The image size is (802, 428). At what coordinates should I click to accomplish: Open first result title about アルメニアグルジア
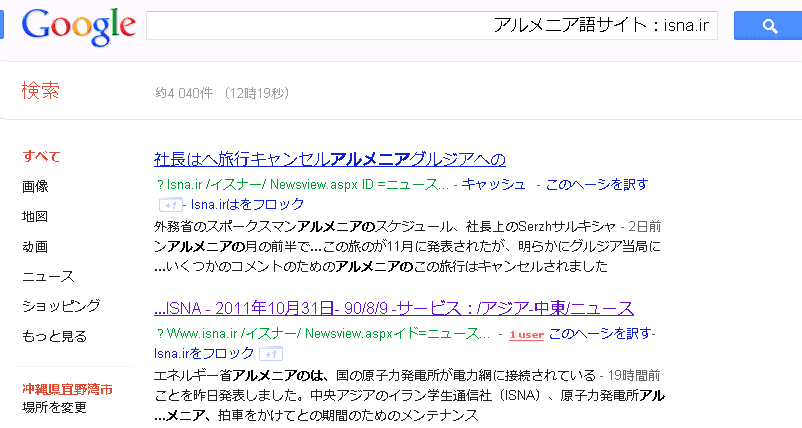tap(330, 159)
